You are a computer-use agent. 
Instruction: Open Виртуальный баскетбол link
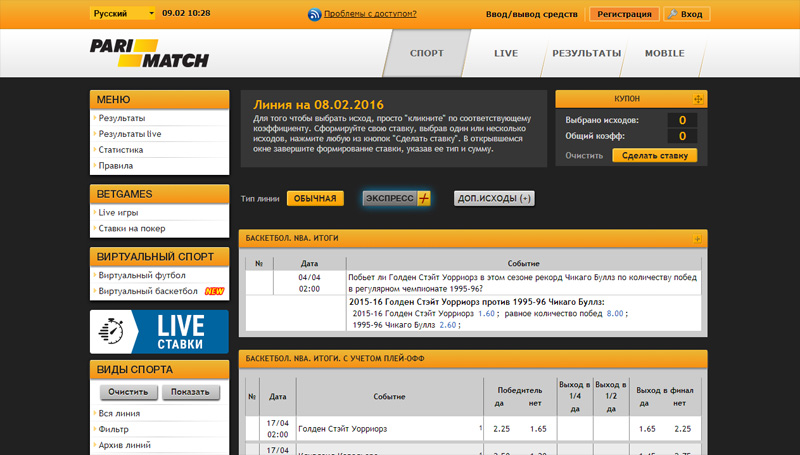click(148, 291)
